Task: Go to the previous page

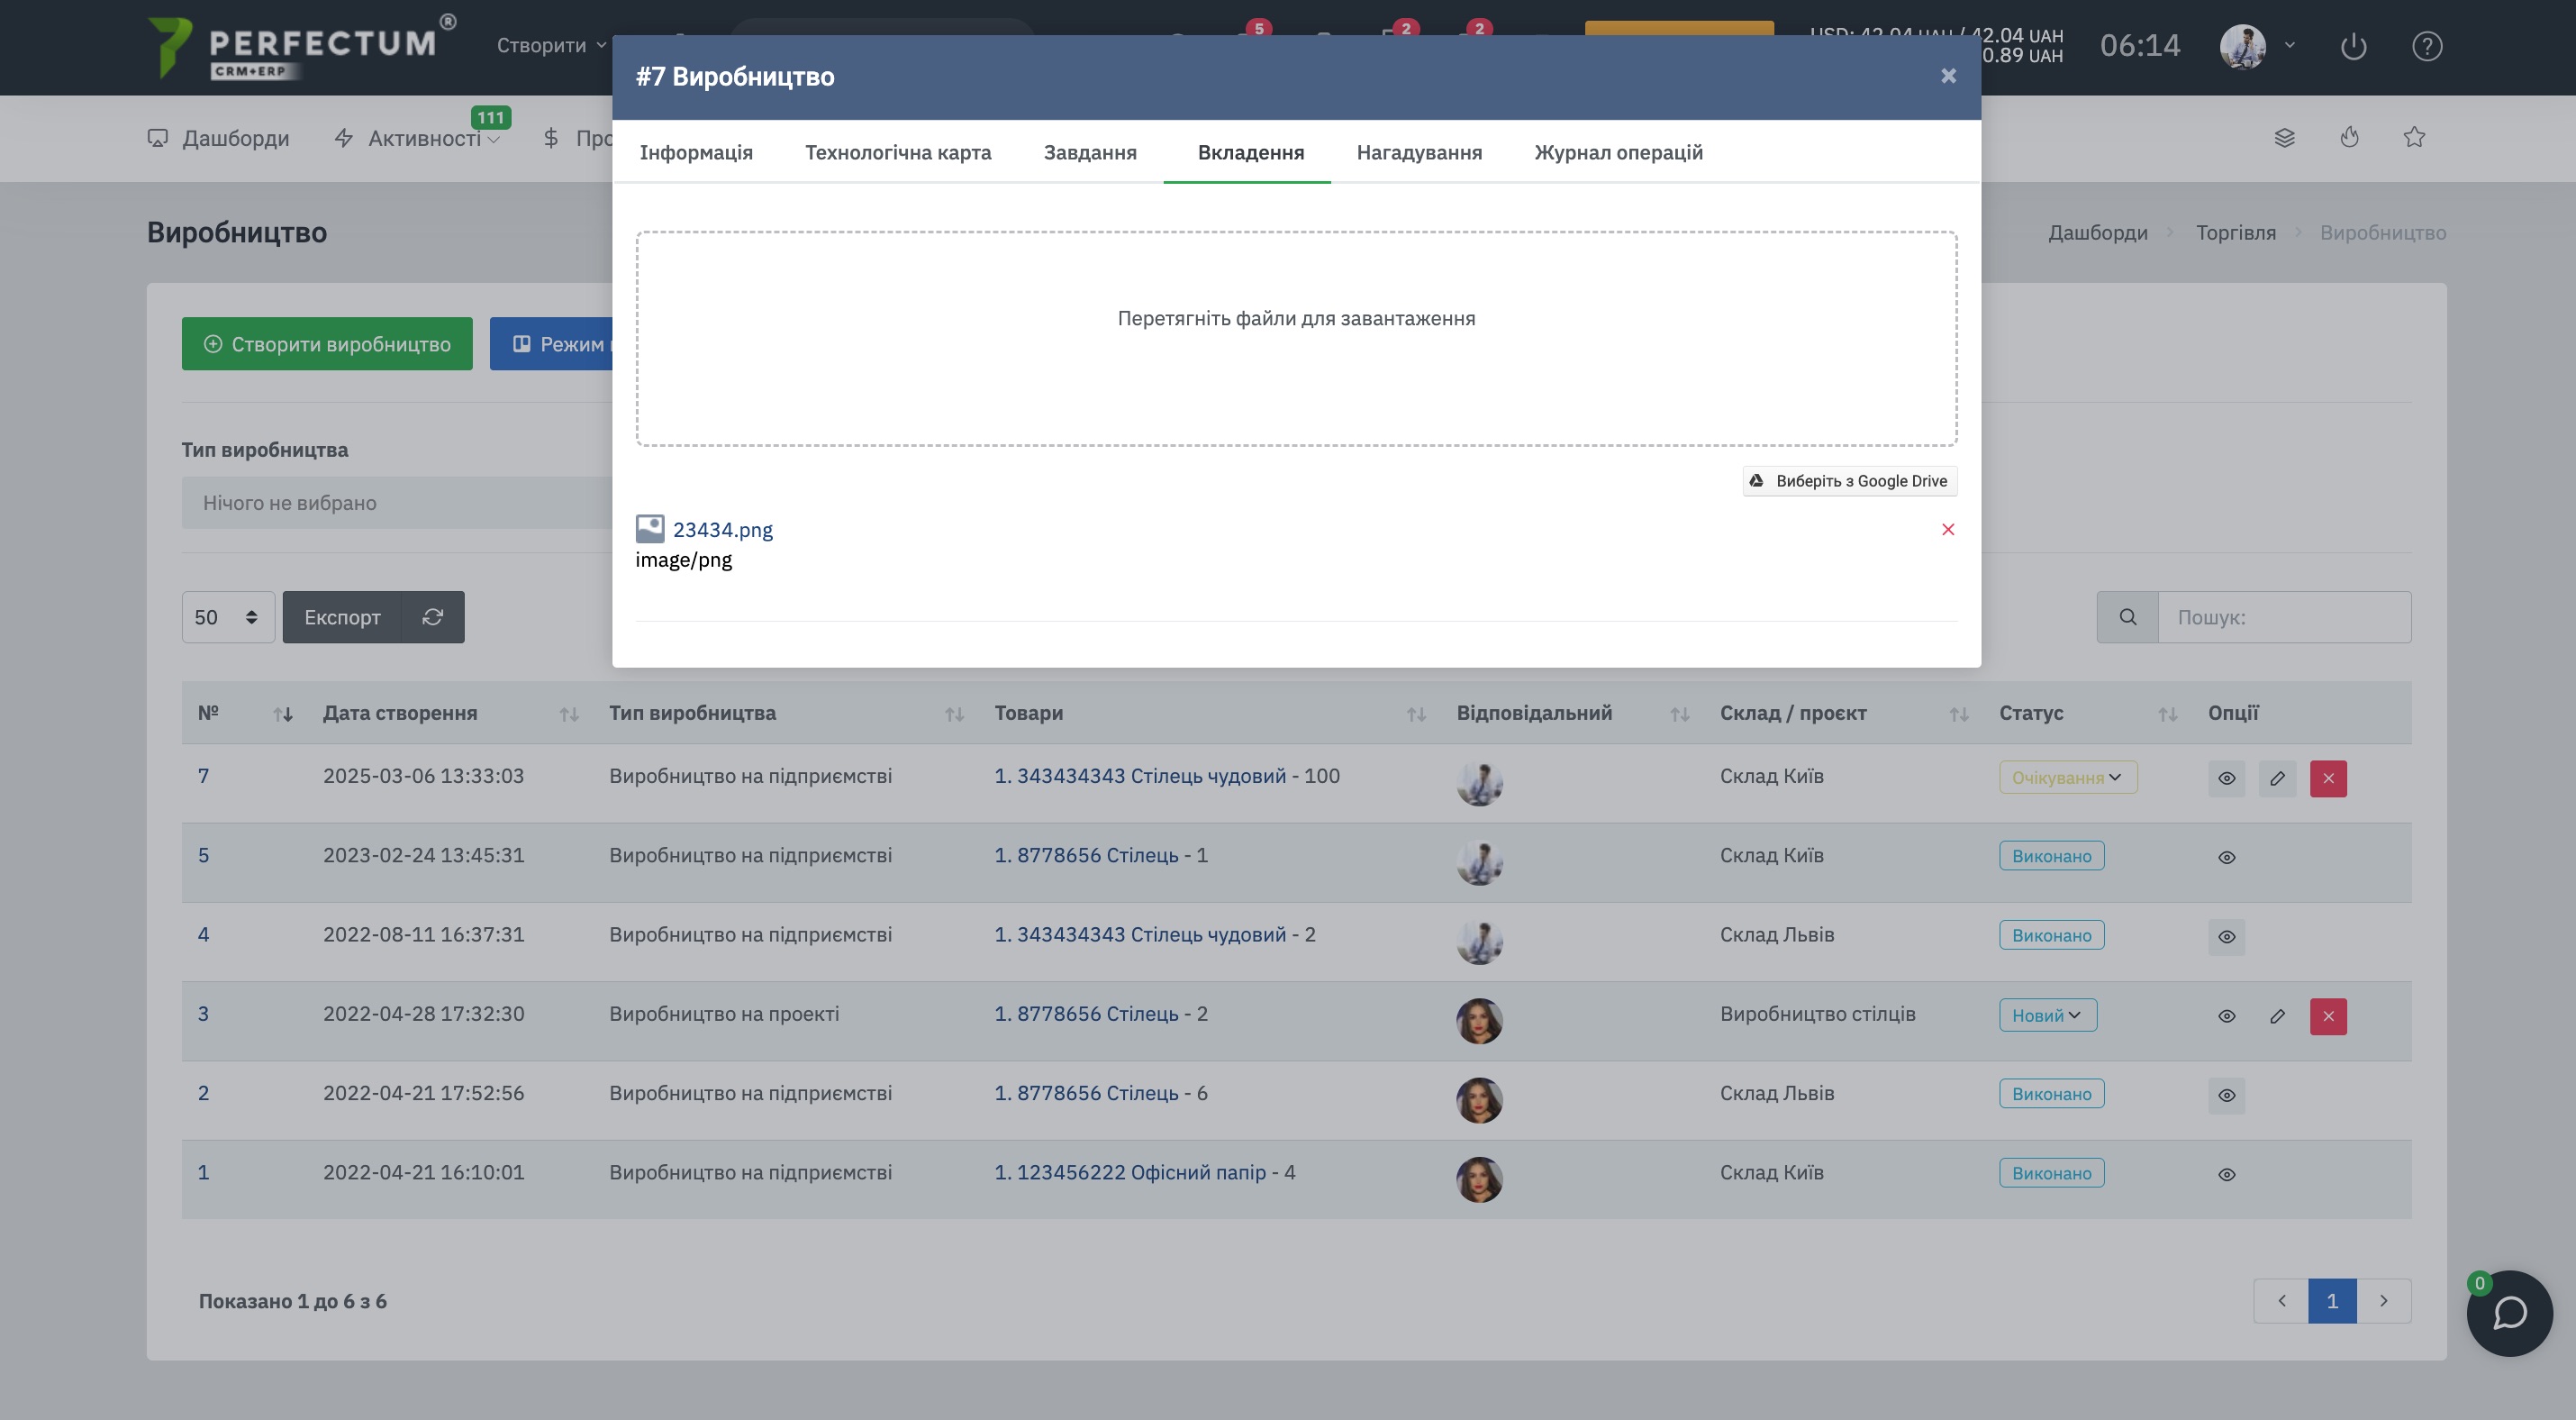Action: (2281, 1301)
